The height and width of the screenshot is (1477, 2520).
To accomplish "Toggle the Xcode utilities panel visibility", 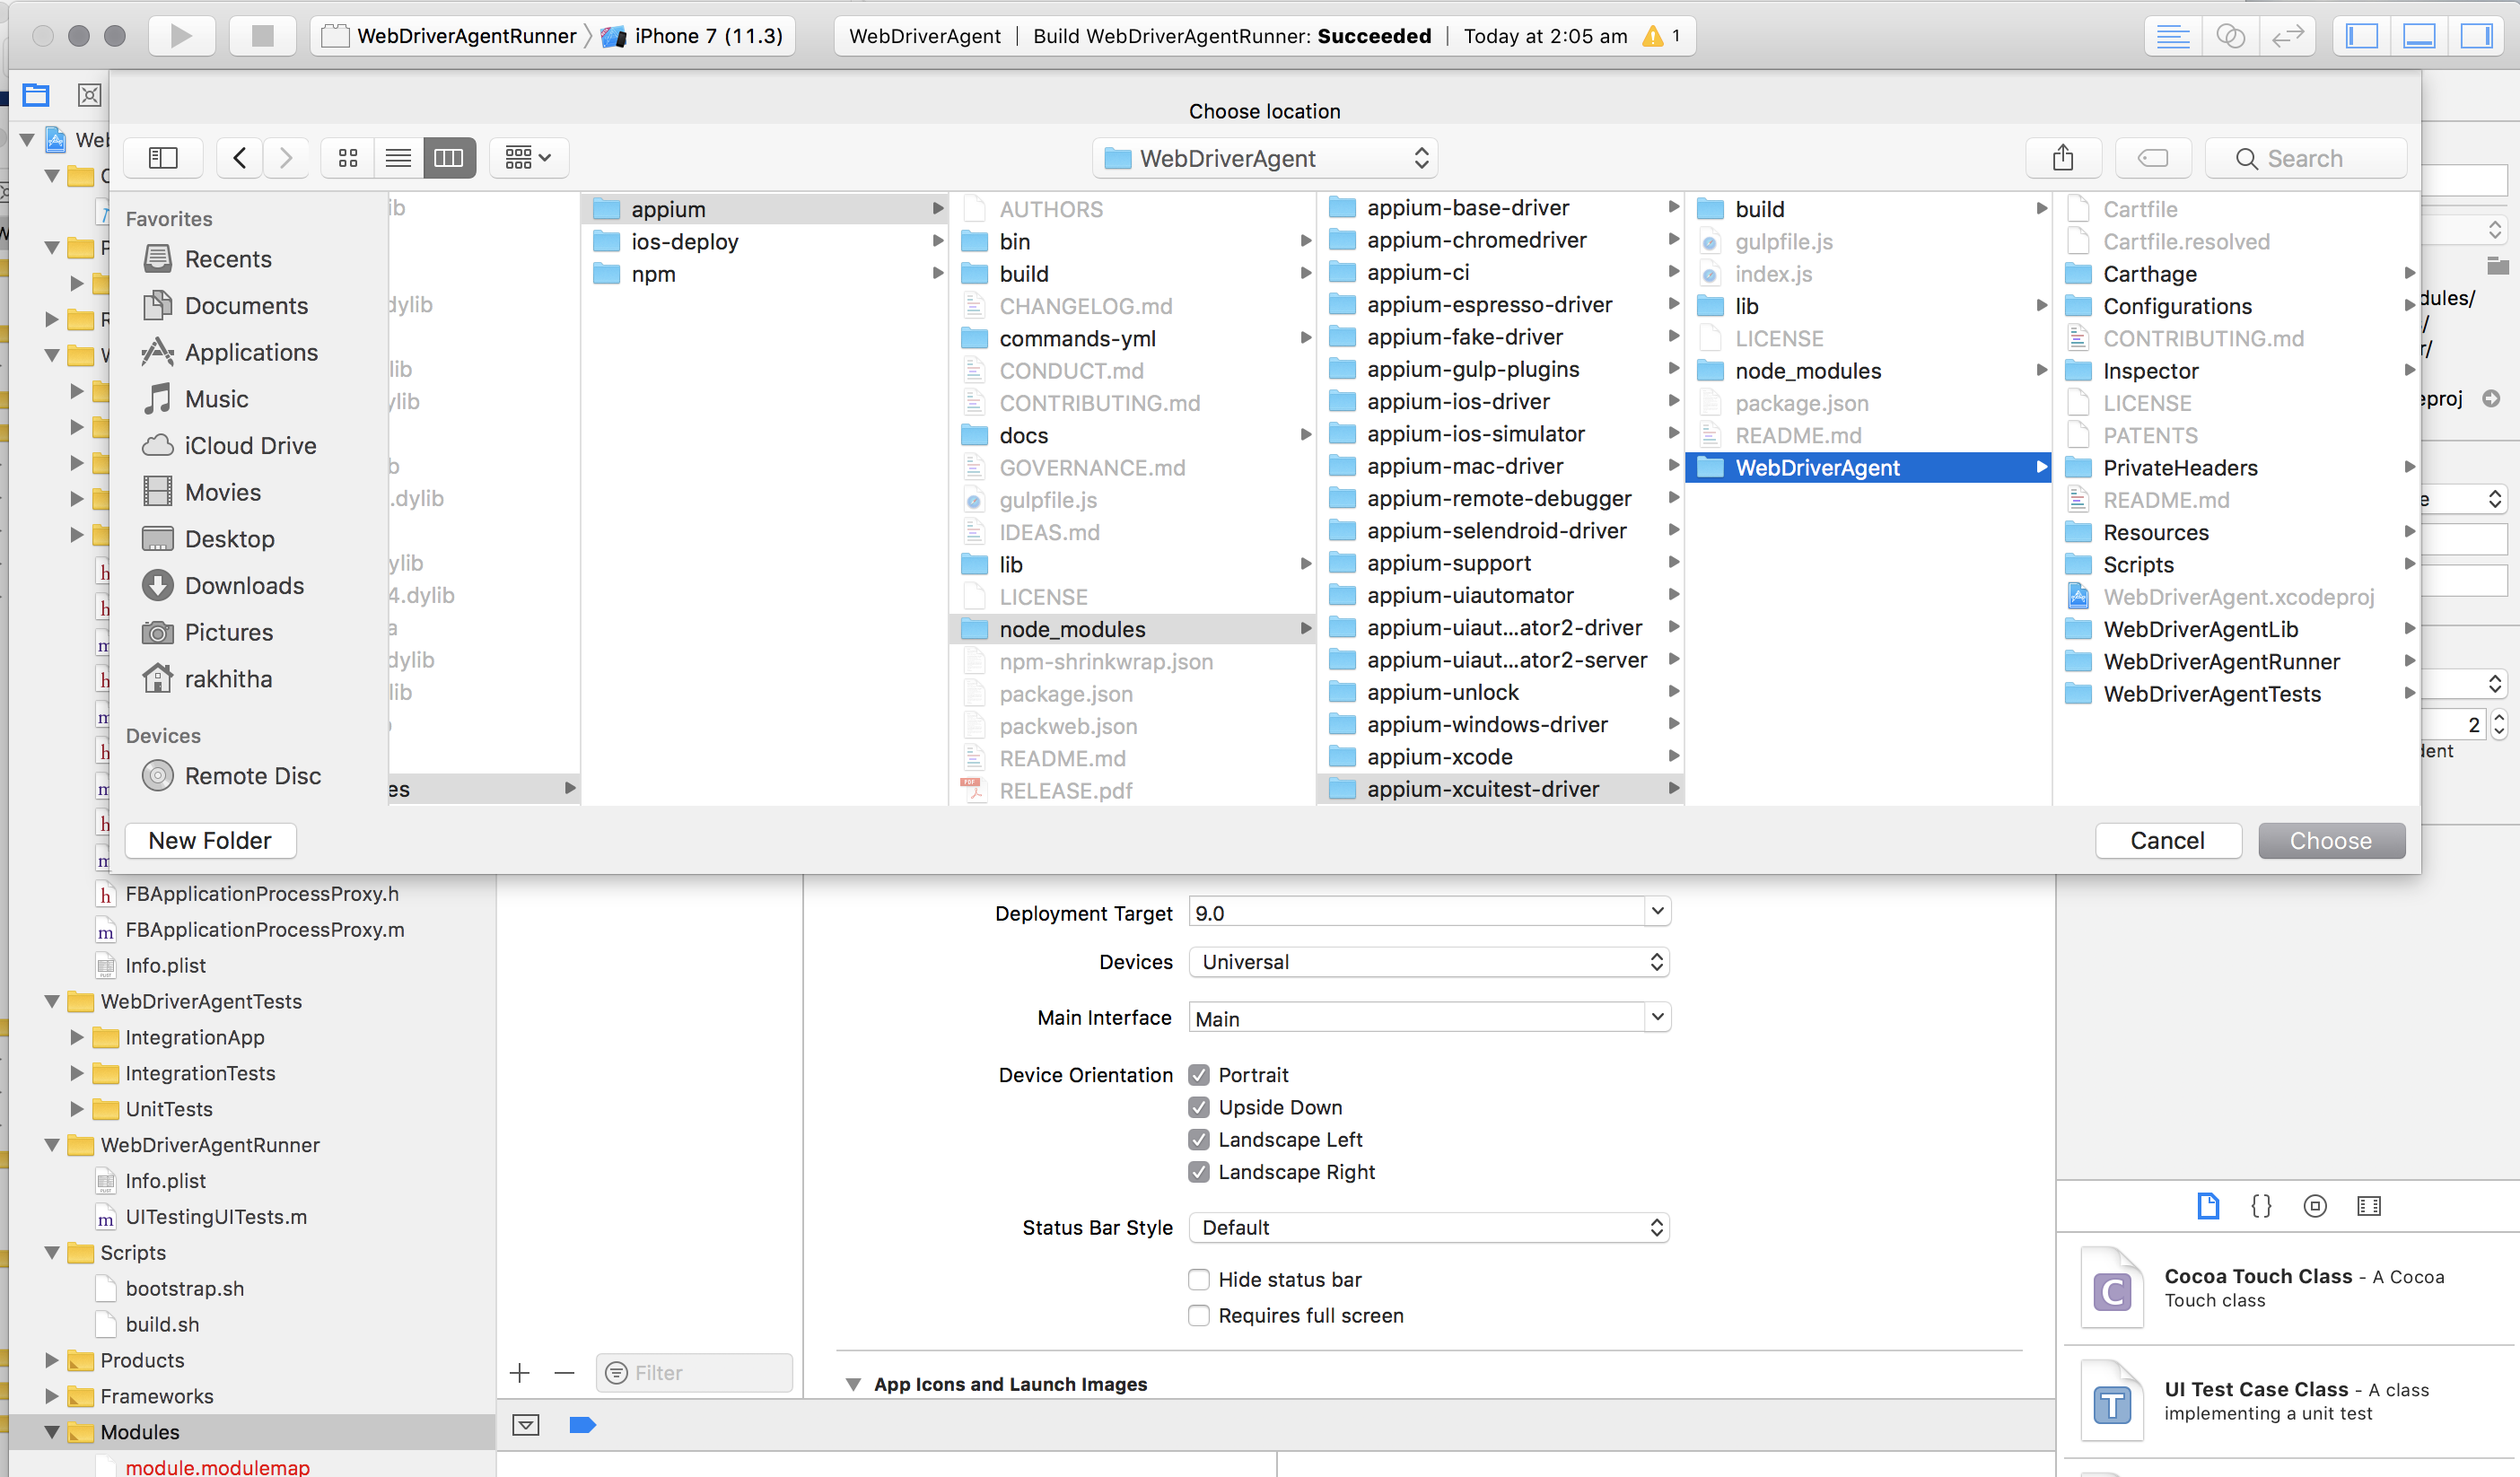I will pos(2476,36).
